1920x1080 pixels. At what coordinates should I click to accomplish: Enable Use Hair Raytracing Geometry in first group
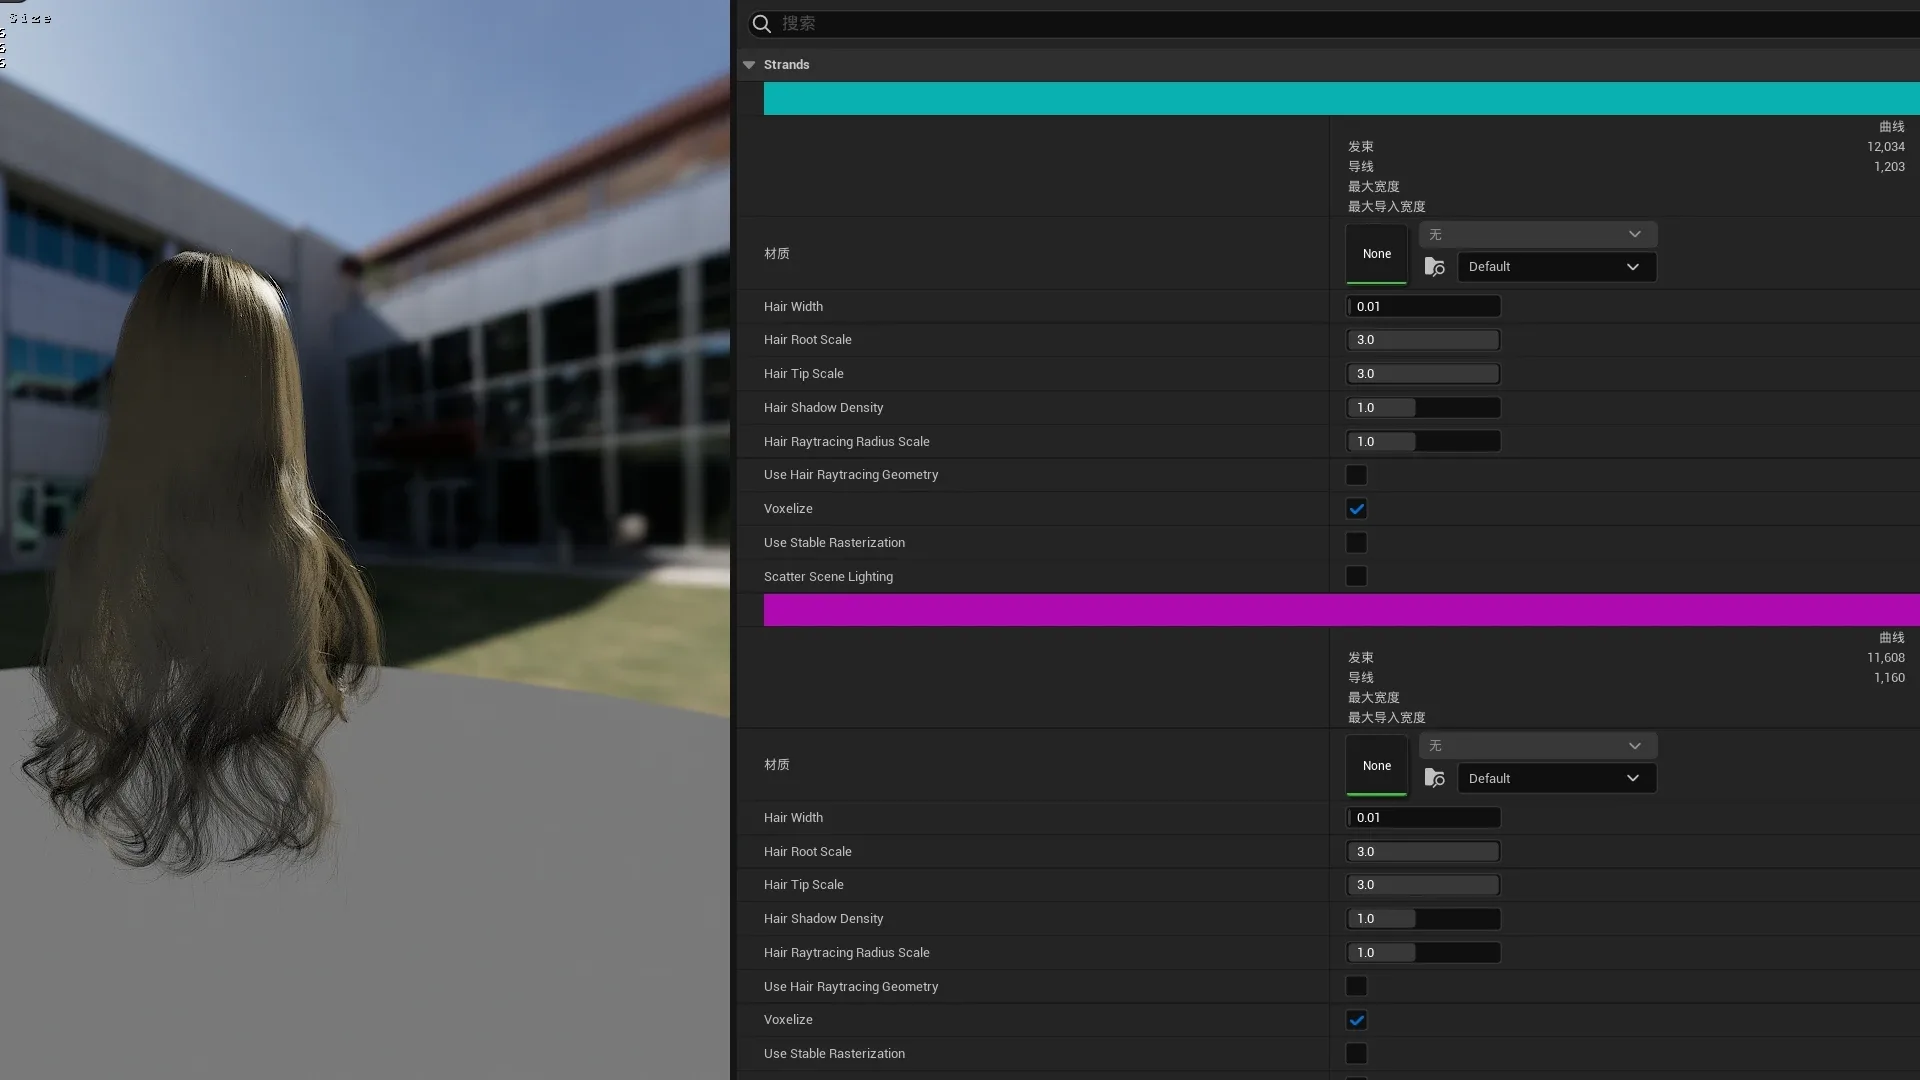click(1356, 475)
